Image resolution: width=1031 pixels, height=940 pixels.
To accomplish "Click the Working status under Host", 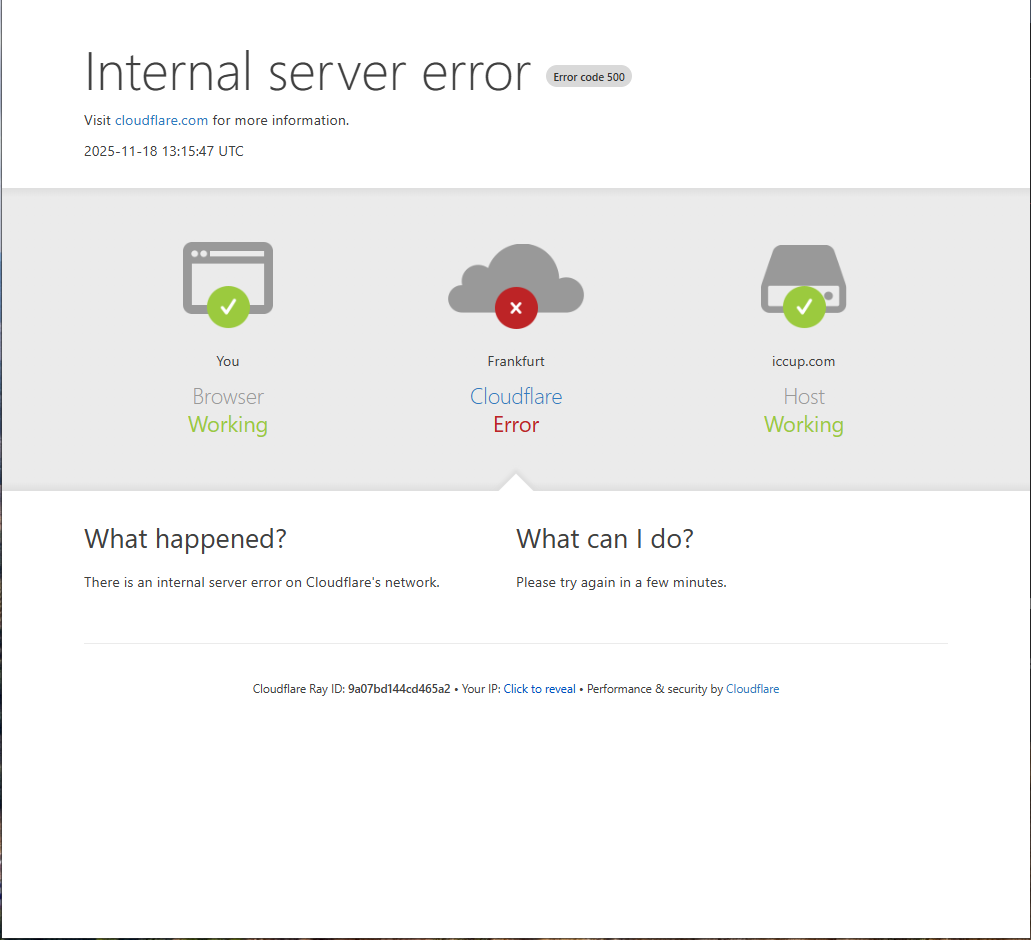I will (803, 425).
